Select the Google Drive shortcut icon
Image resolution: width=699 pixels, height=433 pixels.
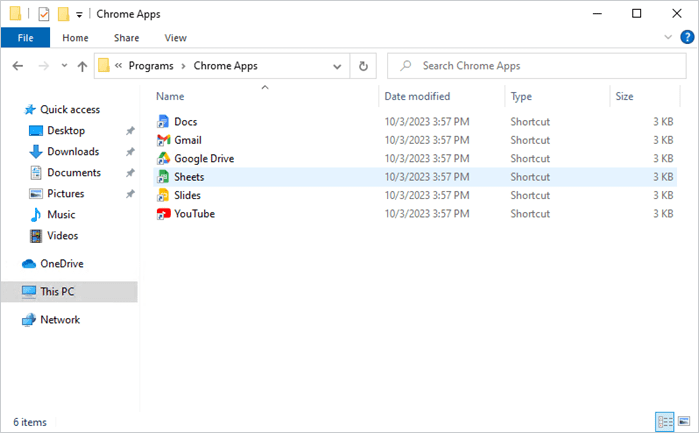coord(163,158)
